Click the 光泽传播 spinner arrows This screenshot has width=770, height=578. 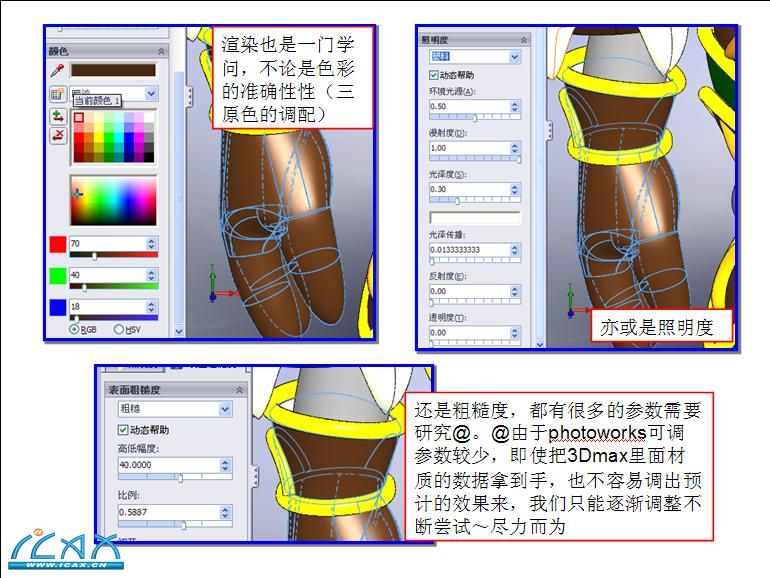pos(515,250)
